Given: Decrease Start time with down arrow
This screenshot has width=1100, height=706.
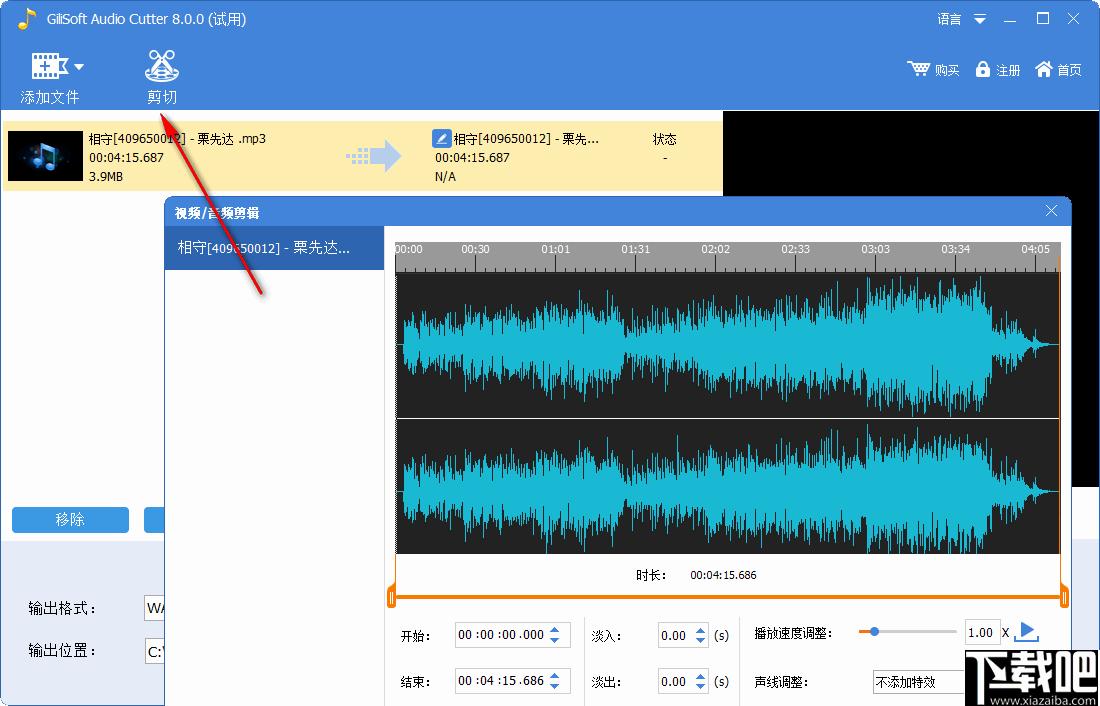Looking at the screenshot, I should tap(555, 640).
